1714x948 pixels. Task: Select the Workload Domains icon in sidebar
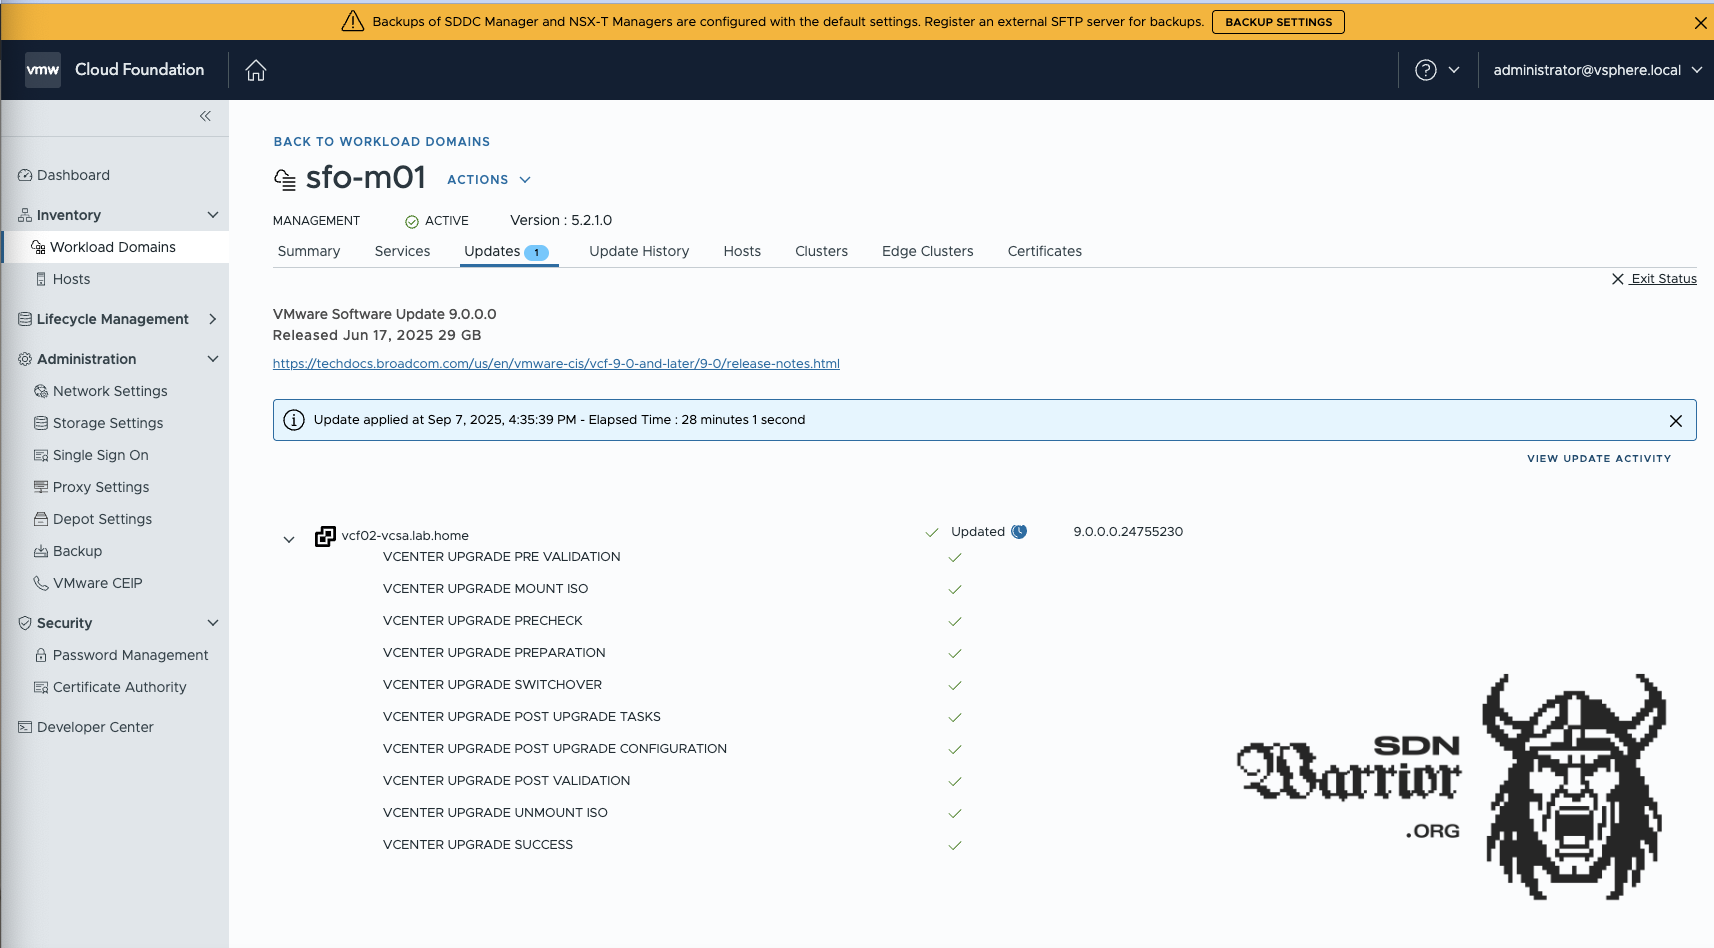click(x=39, y=246)
